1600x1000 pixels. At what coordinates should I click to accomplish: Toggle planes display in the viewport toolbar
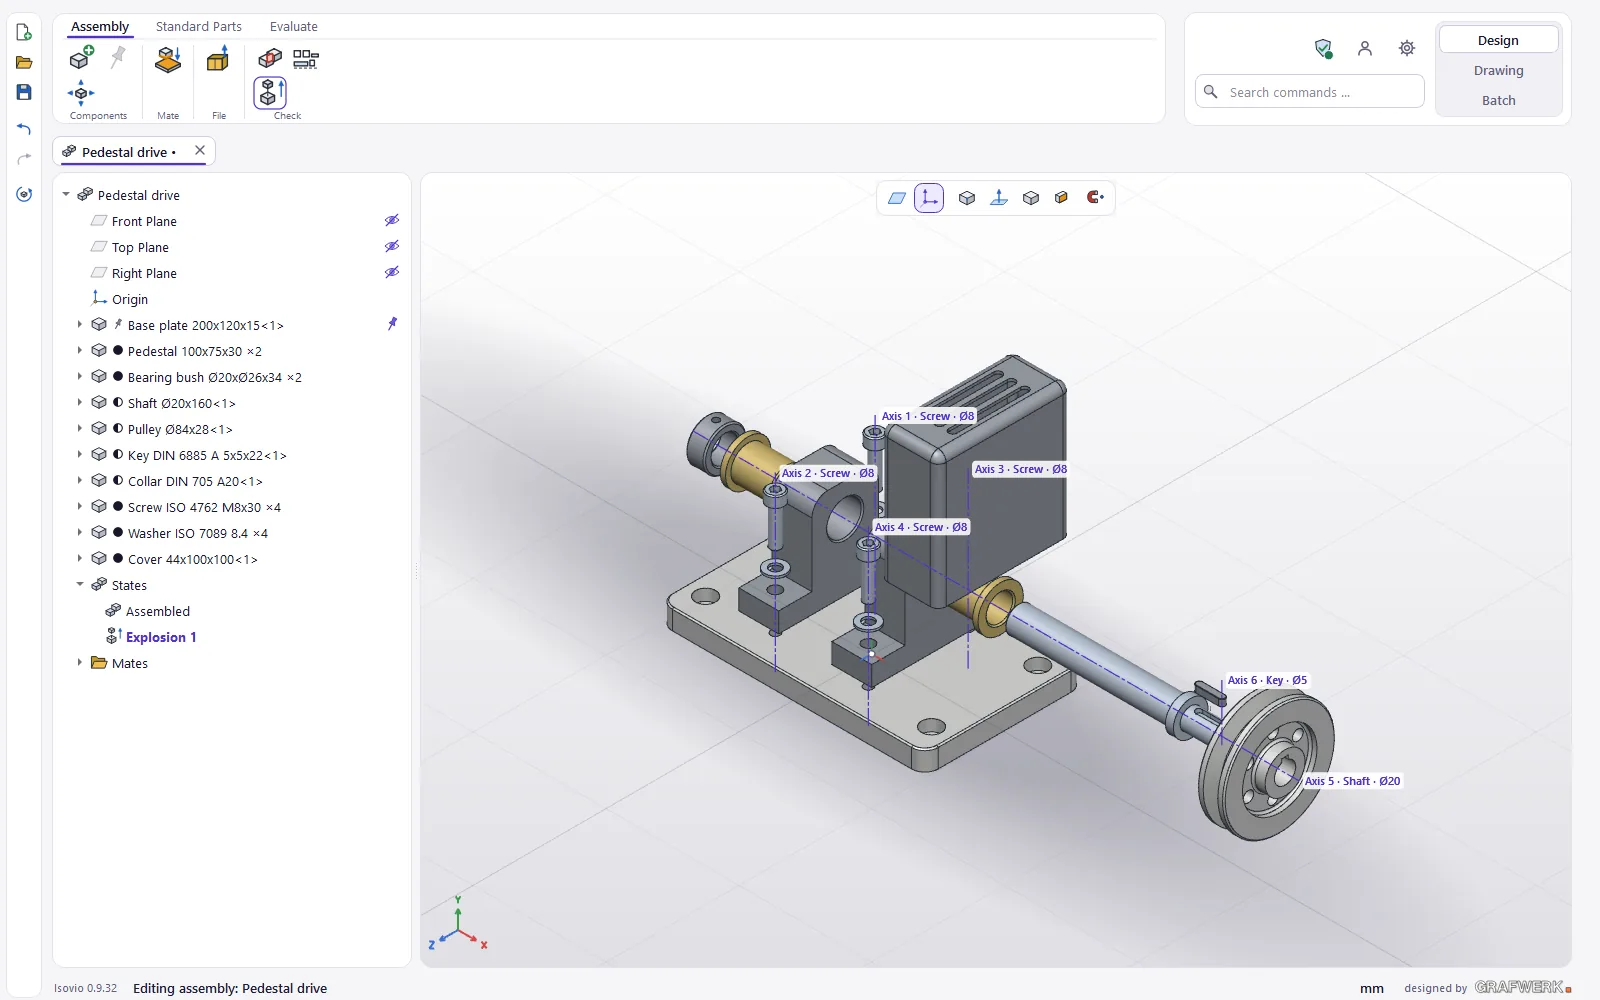[x=897, y=198]
